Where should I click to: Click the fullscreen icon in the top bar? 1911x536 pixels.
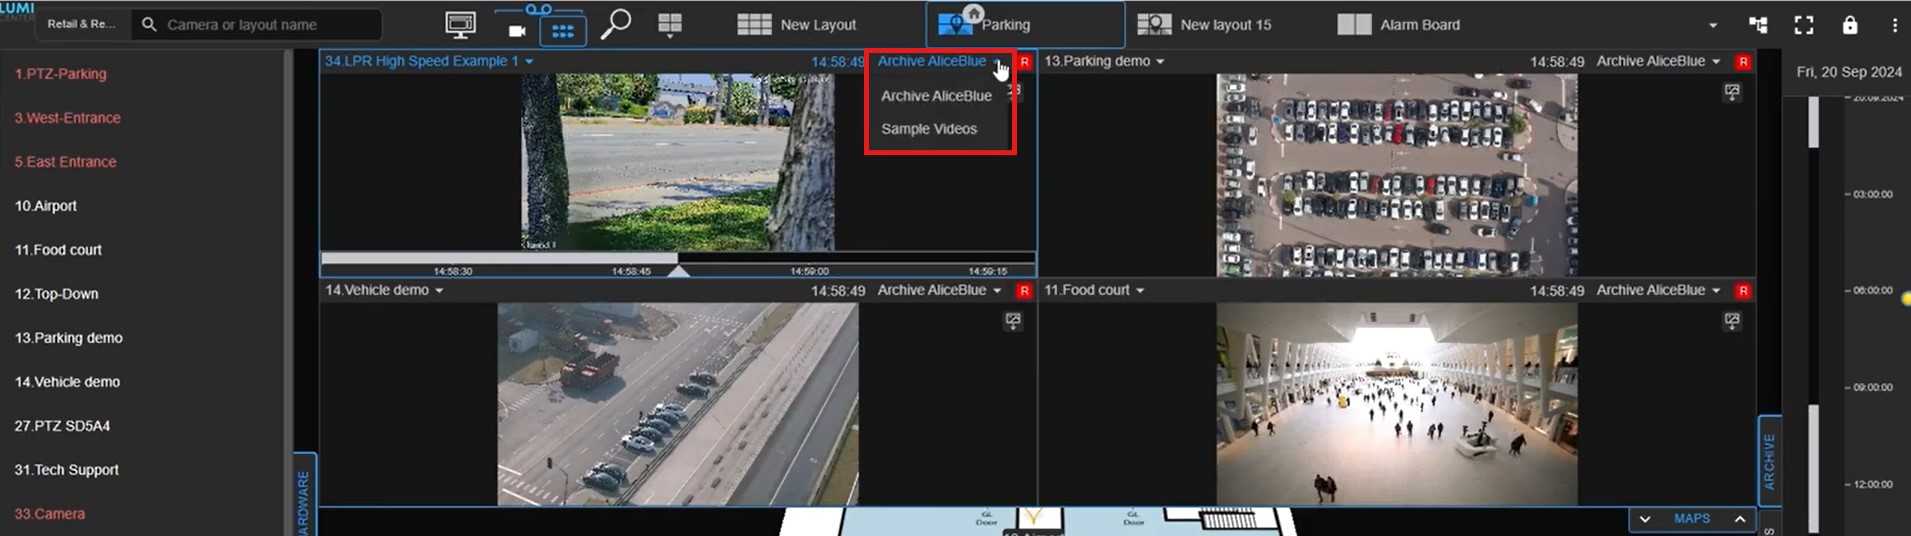(1803, 25)
